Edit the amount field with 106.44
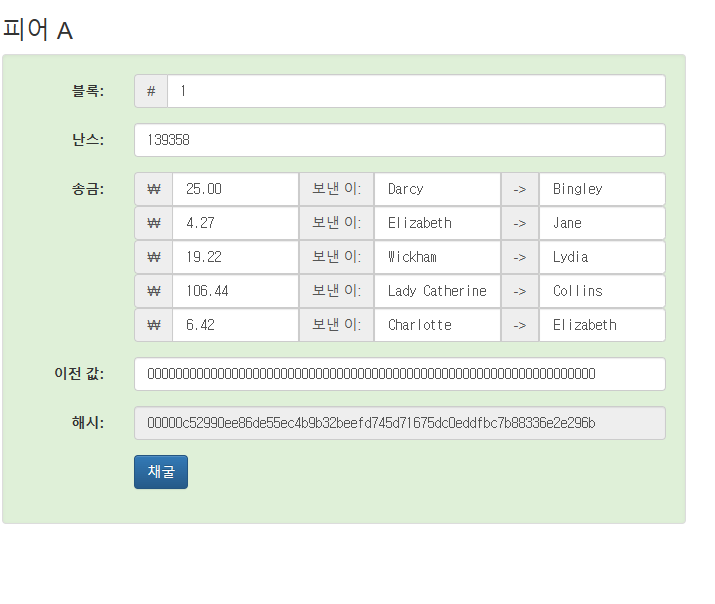The width and height of the screenshot is (715, 604). (235, 291)
